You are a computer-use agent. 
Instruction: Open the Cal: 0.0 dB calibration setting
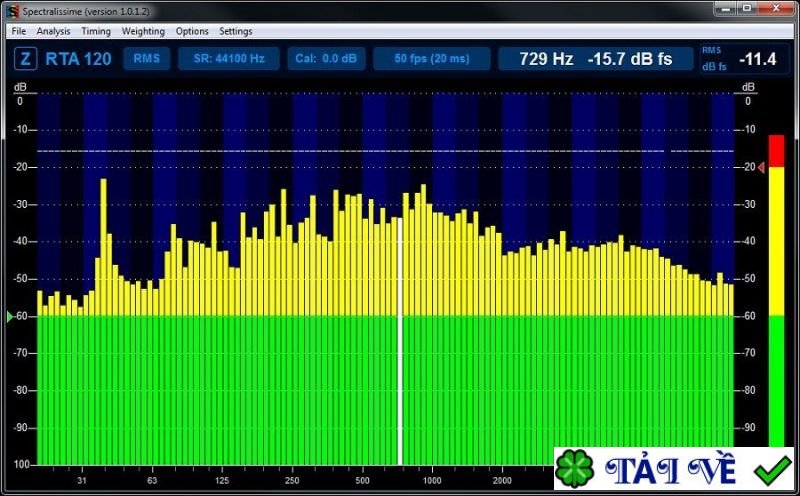tap(326, 58)
